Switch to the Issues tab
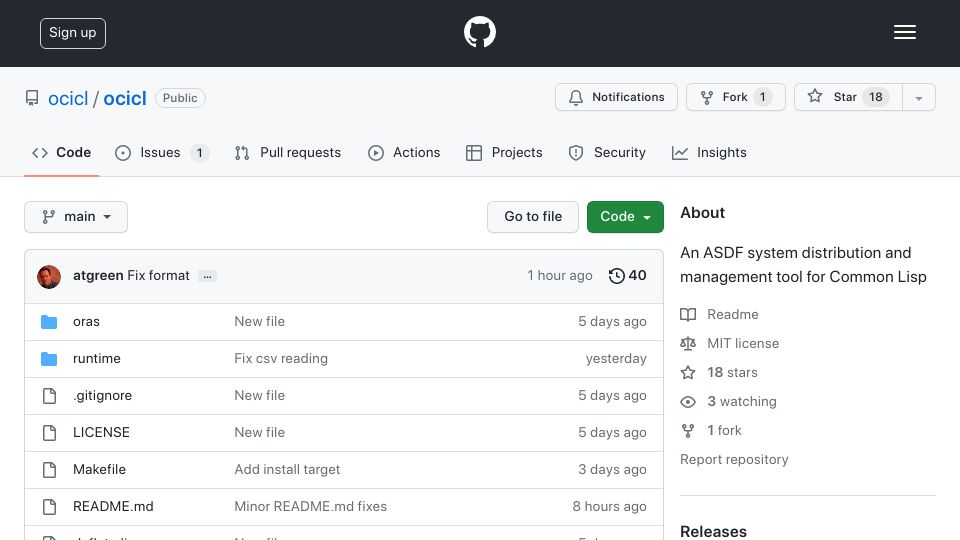960x540 pixels. click(162, 152)
